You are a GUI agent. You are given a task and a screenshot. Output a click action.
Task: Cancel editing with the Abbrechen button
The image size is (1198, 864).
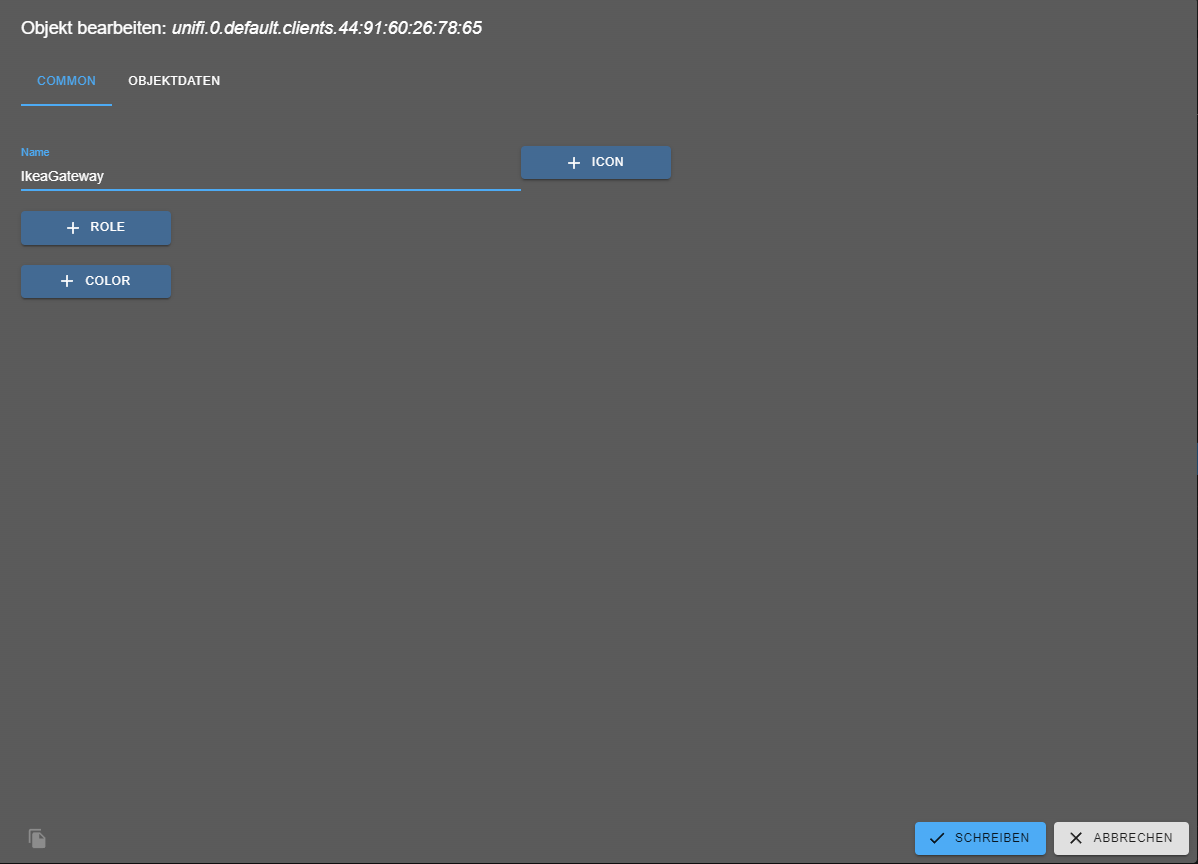[x=1121, y=838]
